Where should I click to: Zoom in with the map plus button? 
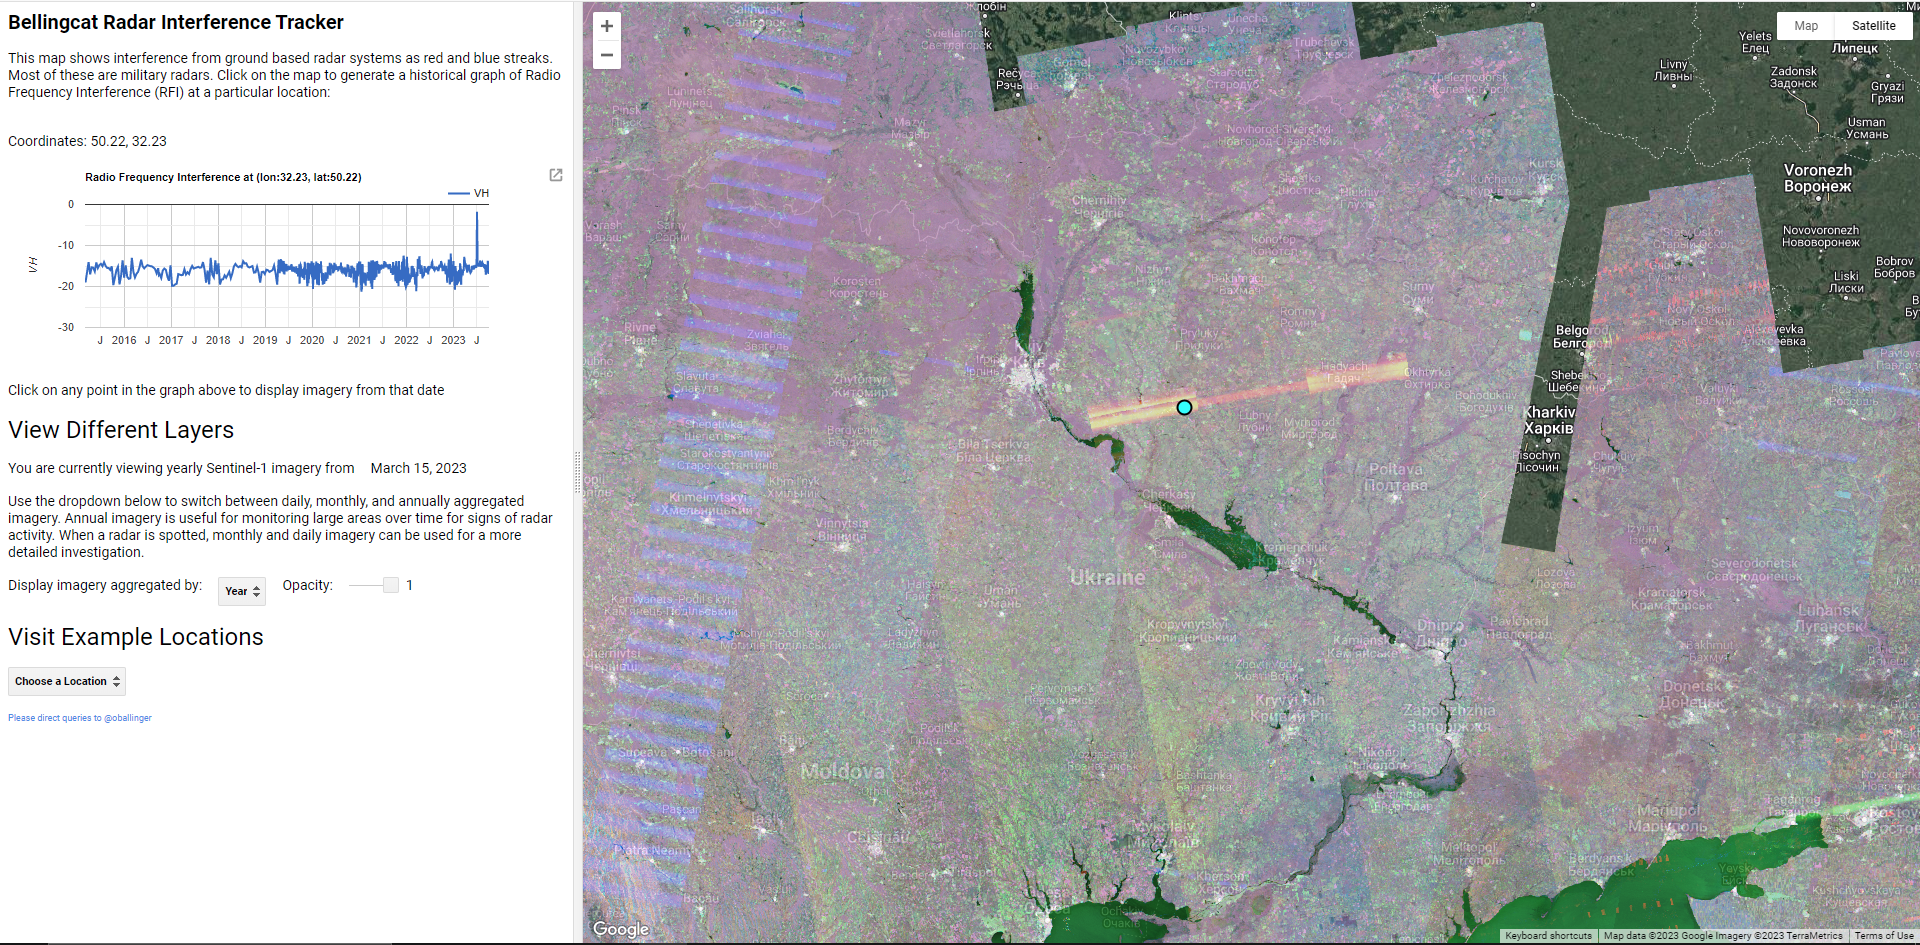[607, 27]
